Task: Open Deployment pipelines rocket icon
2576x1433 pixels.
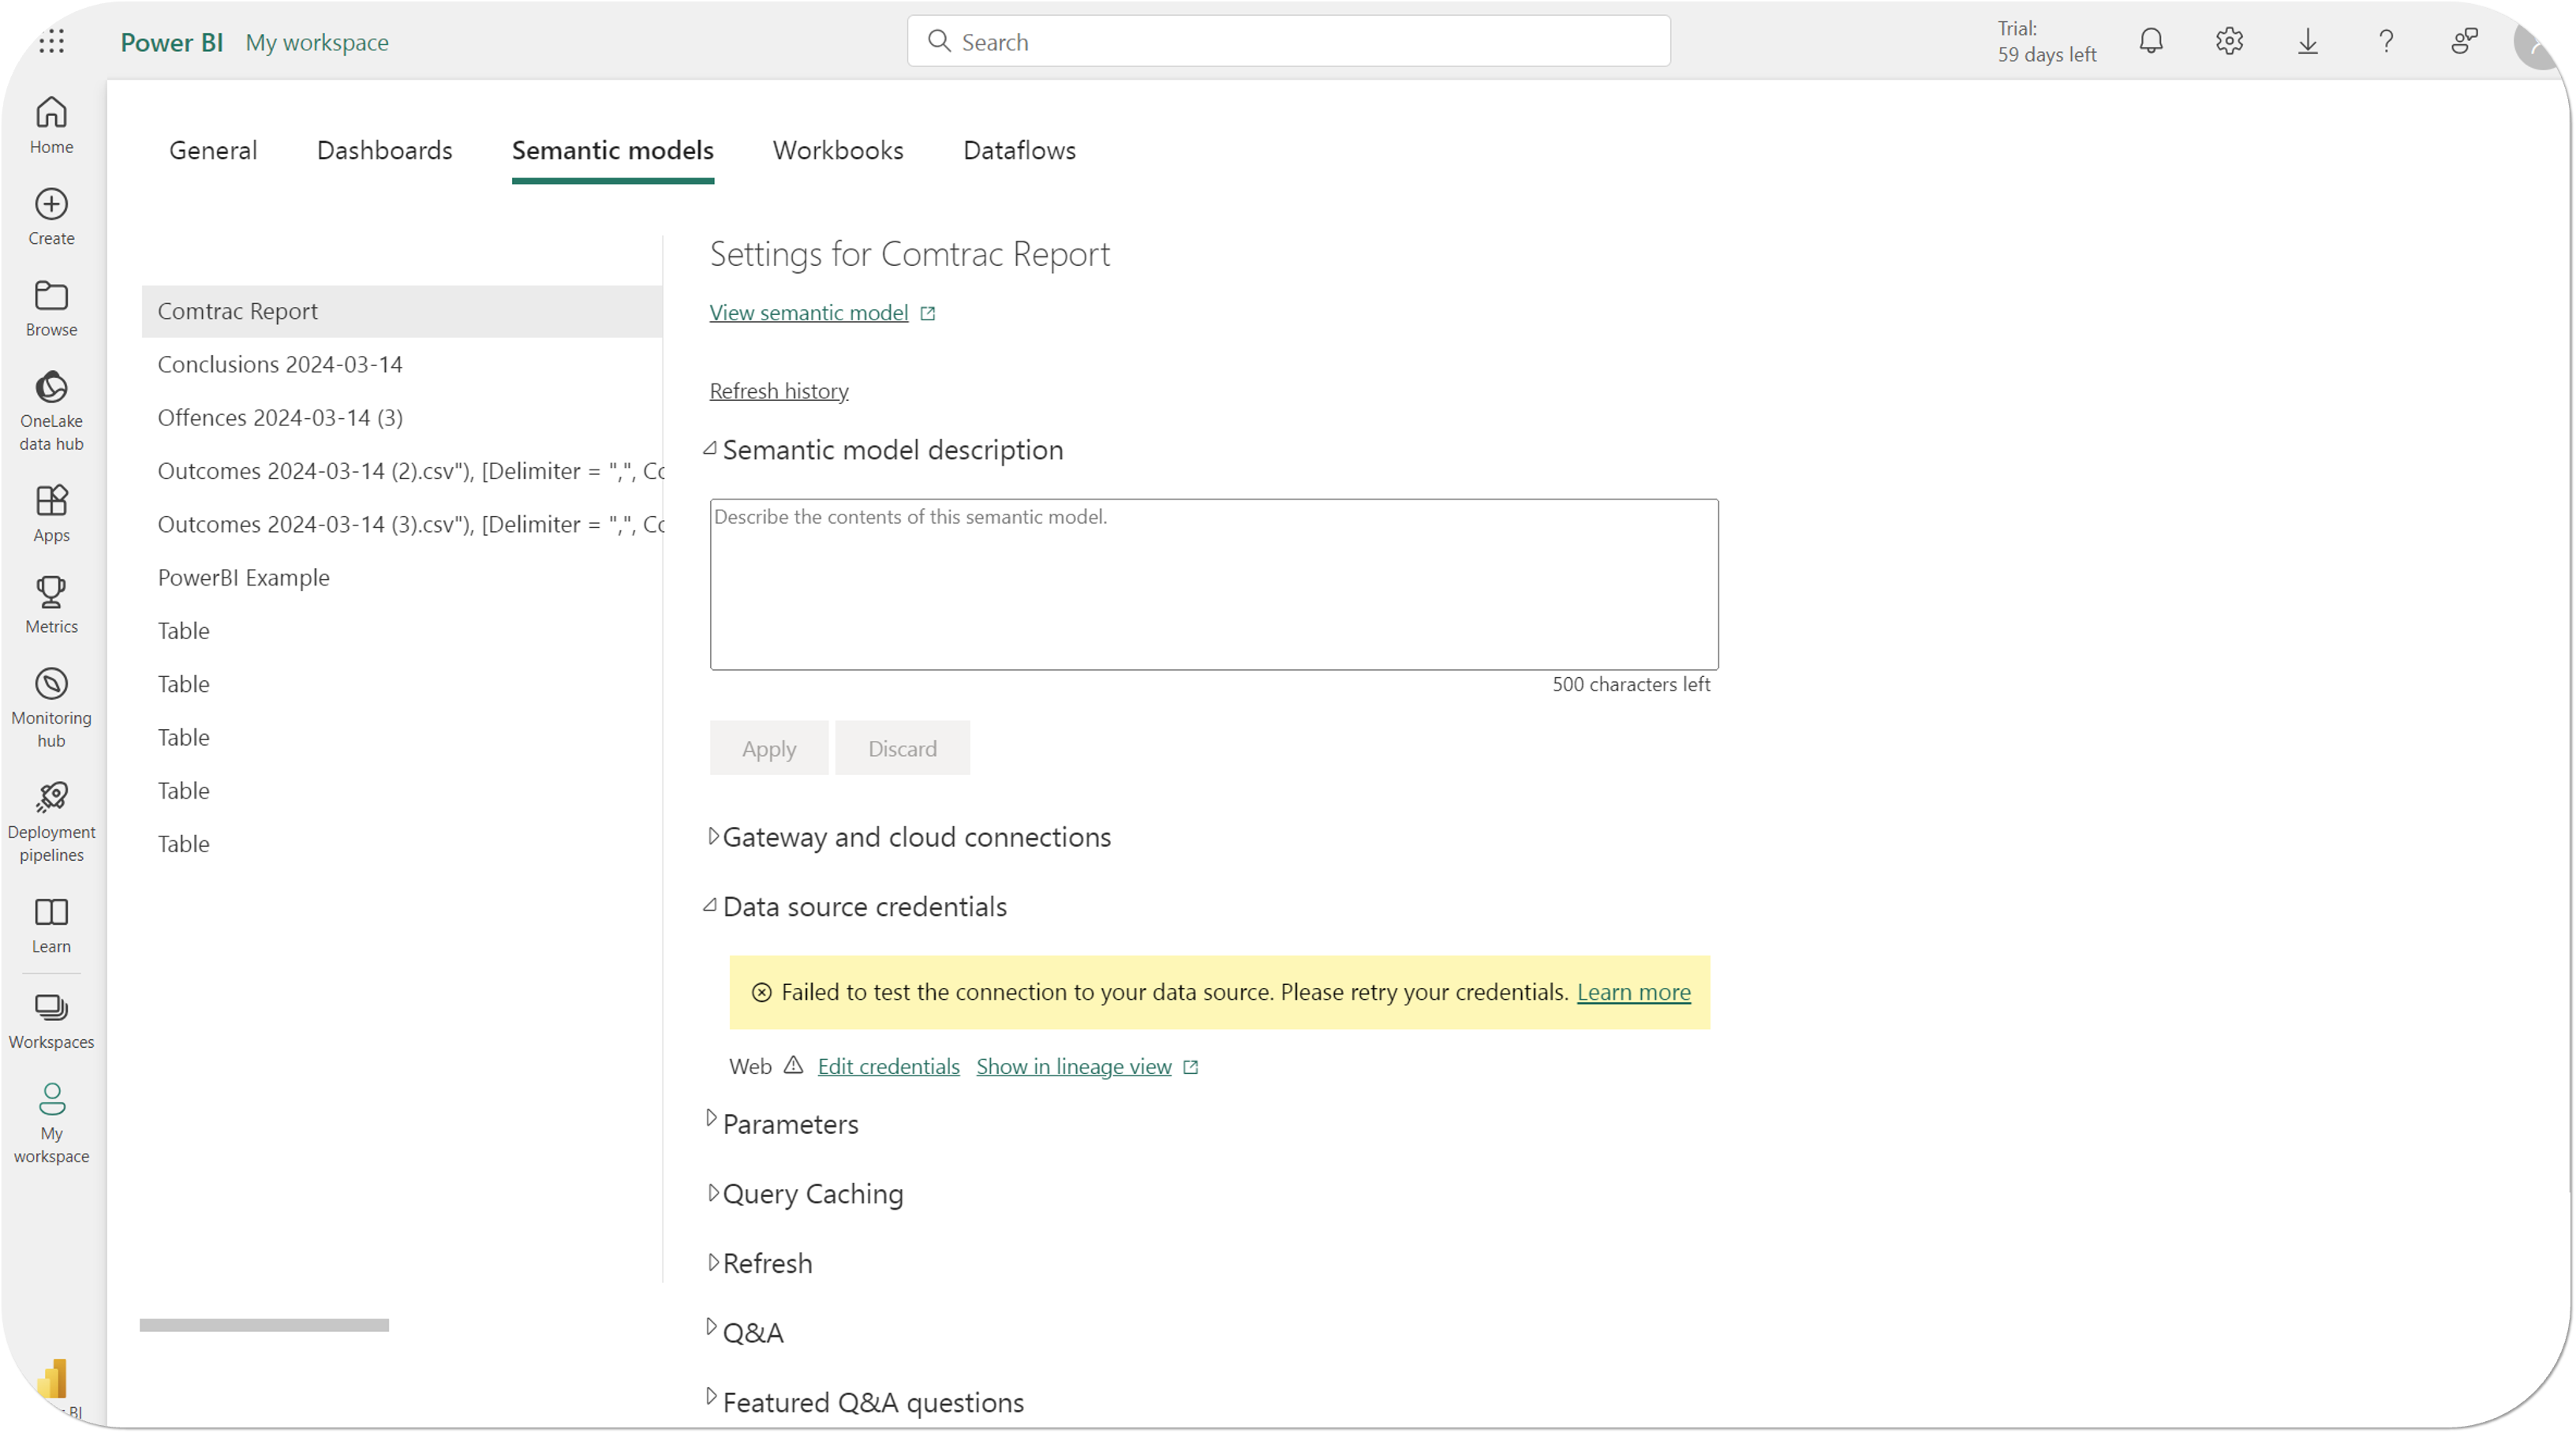Action: click(51, 798)
